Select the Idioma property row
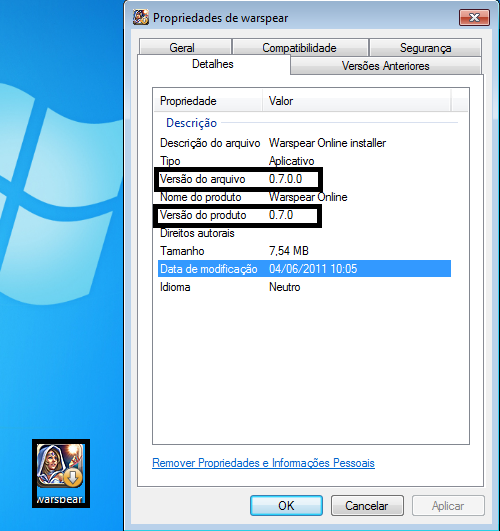The height and width of the screenshot is (531, 500). tap(304, 287)
